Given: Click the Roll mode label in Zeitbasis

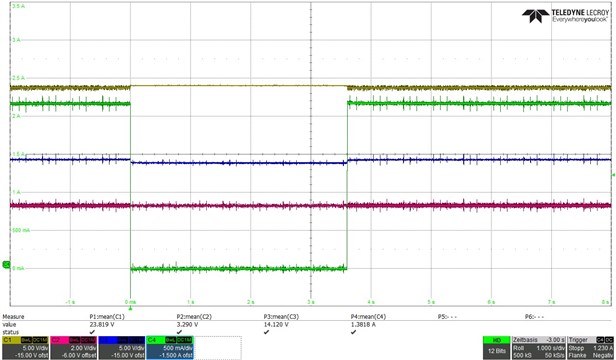Looking at the screenshot, I should (518, 348).
